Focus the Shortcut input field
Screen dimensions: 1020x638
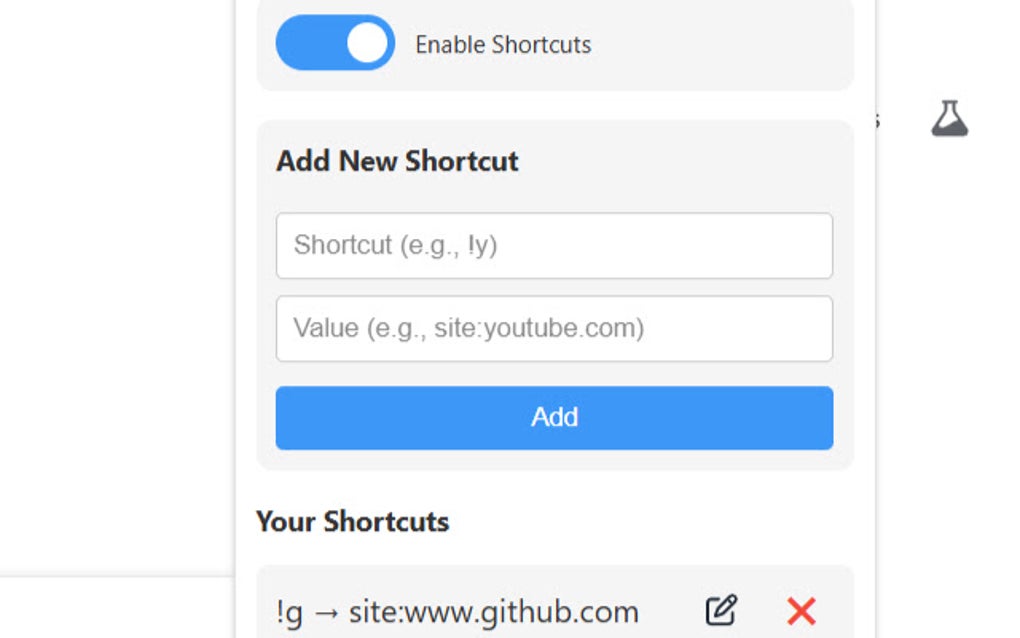(554, 245)
